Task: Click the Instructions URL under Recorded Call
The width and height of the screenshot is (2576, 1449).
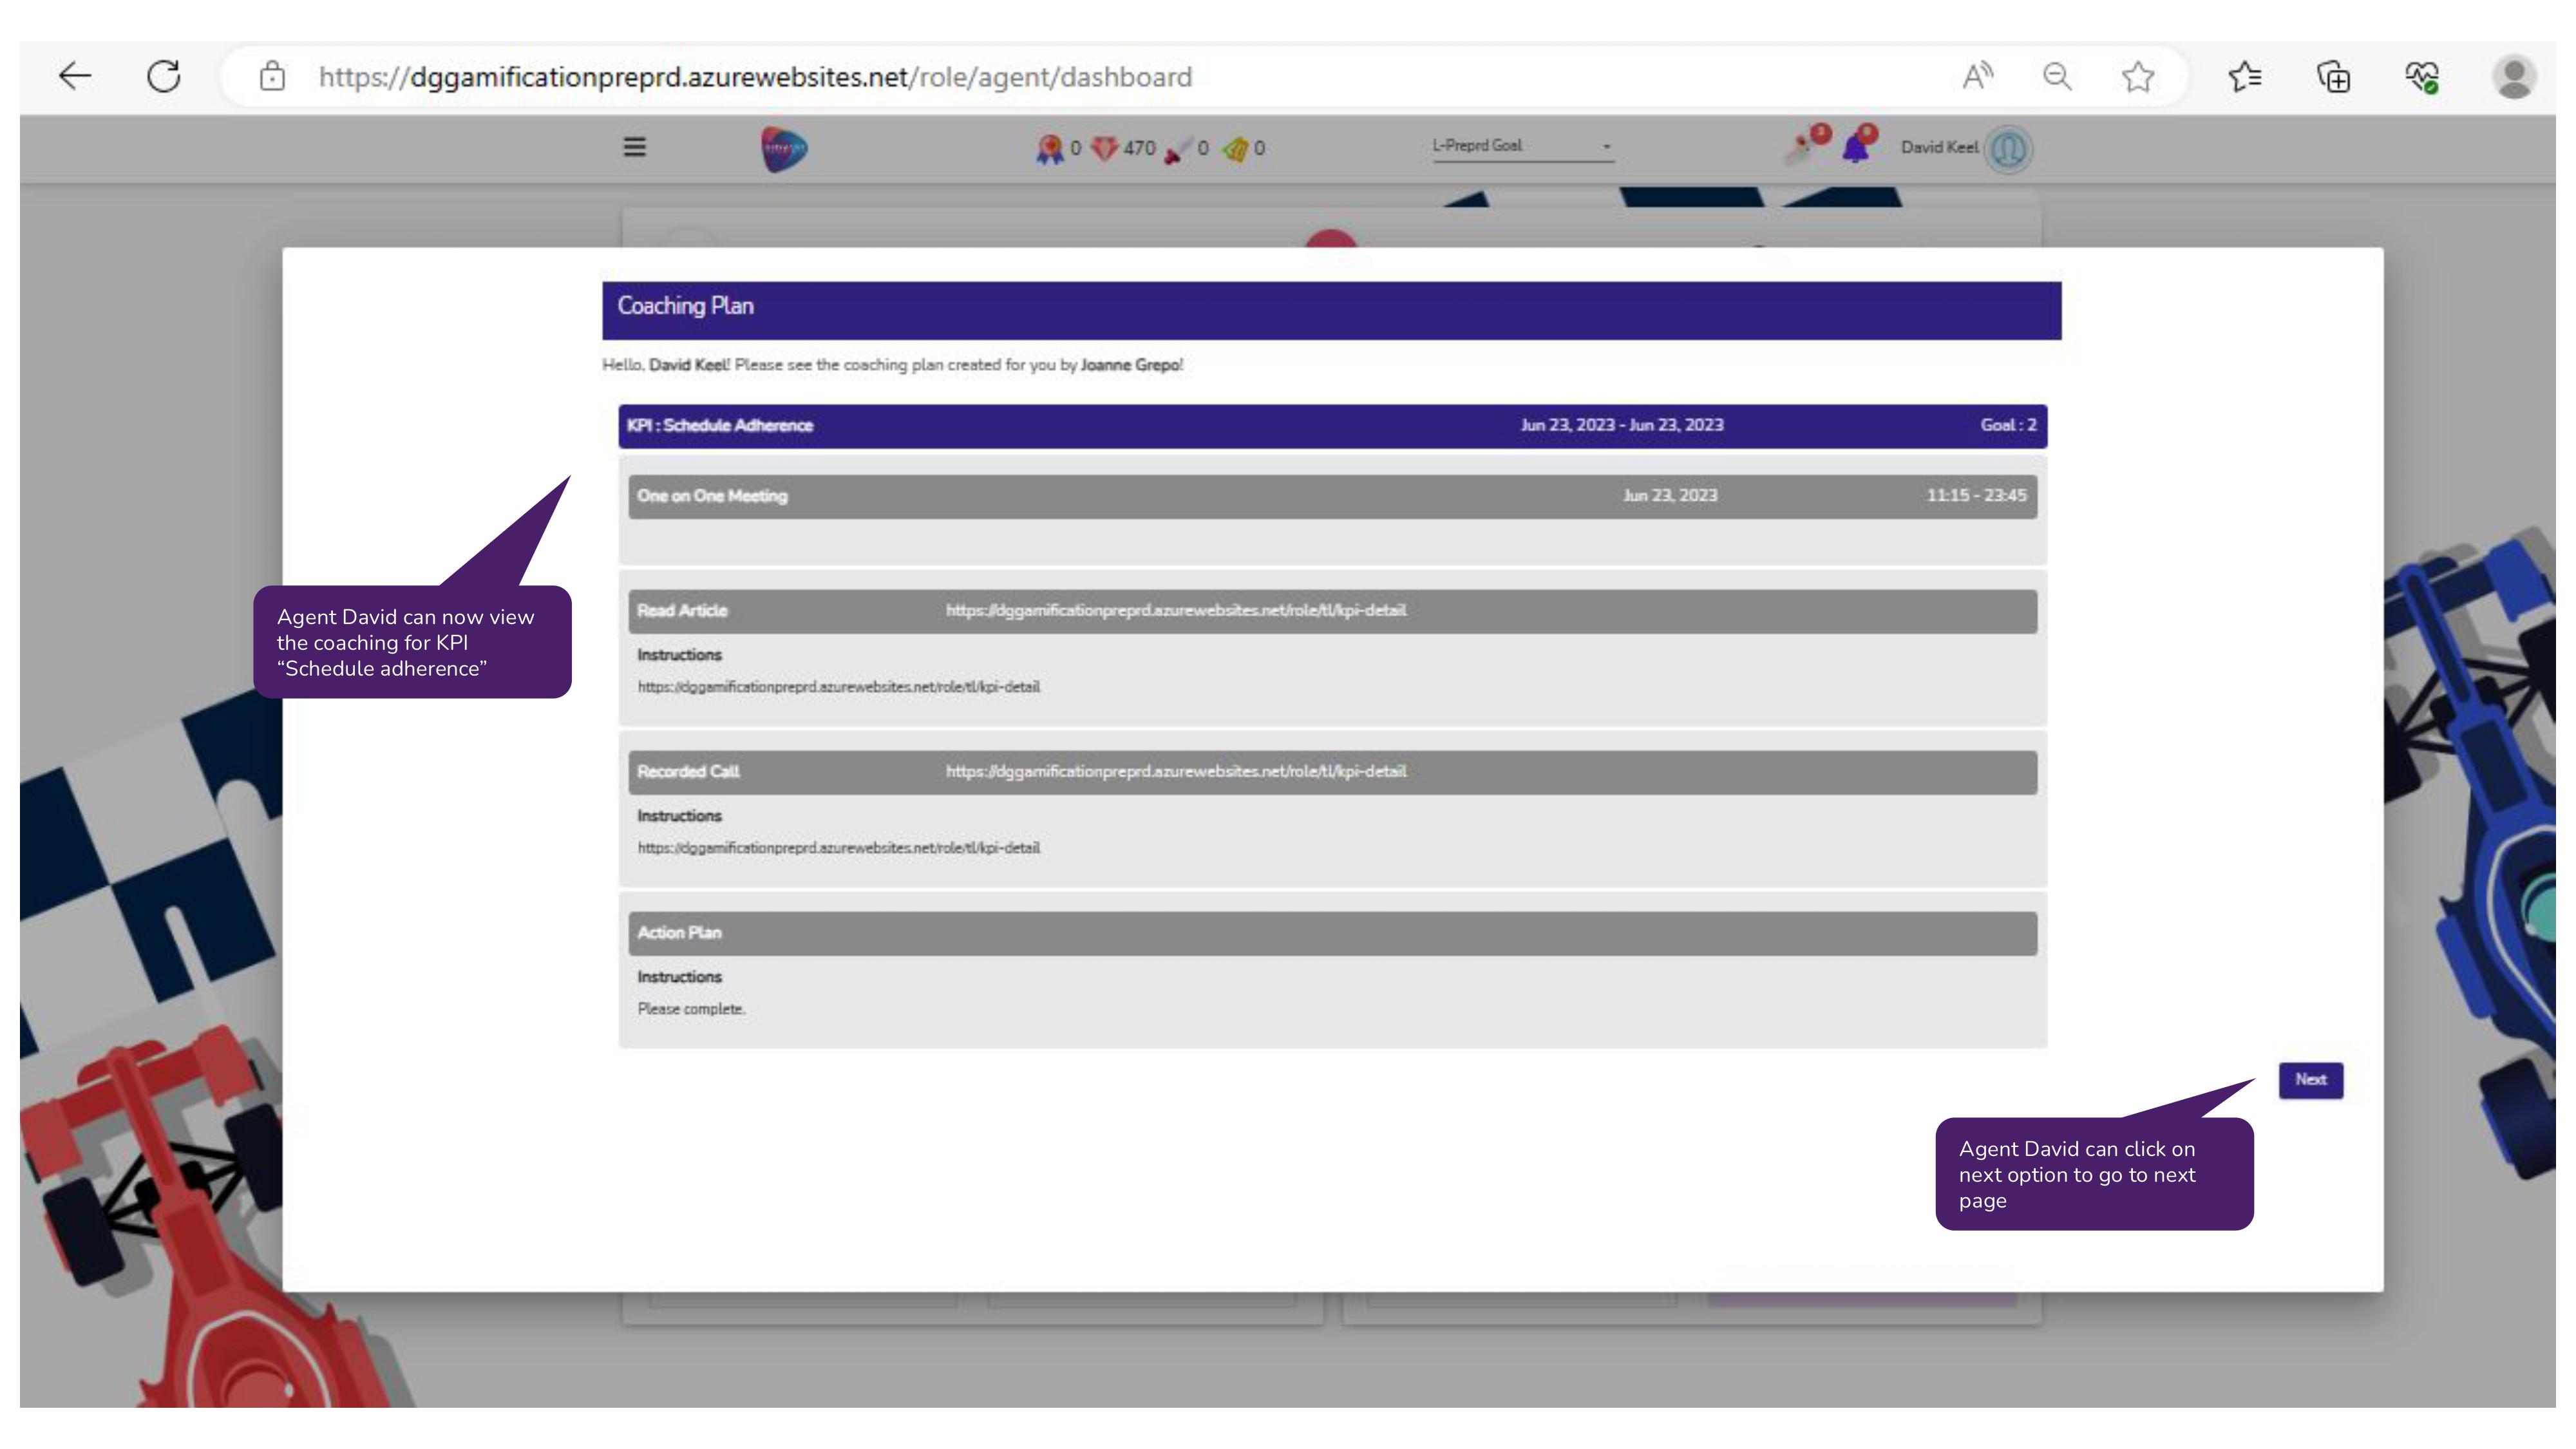Action: click(838, 848)
